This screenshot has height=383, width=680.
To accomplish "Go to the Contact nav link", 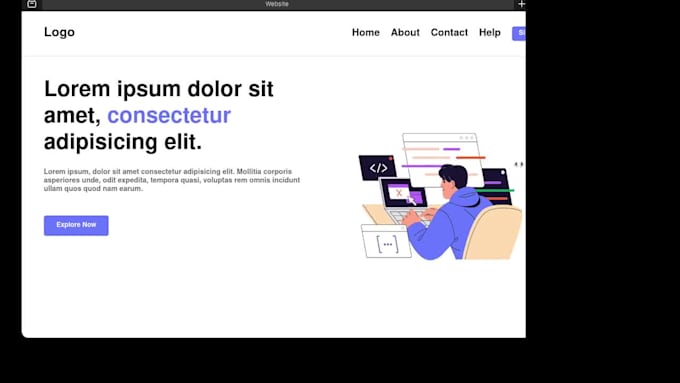I will (449, 33).
